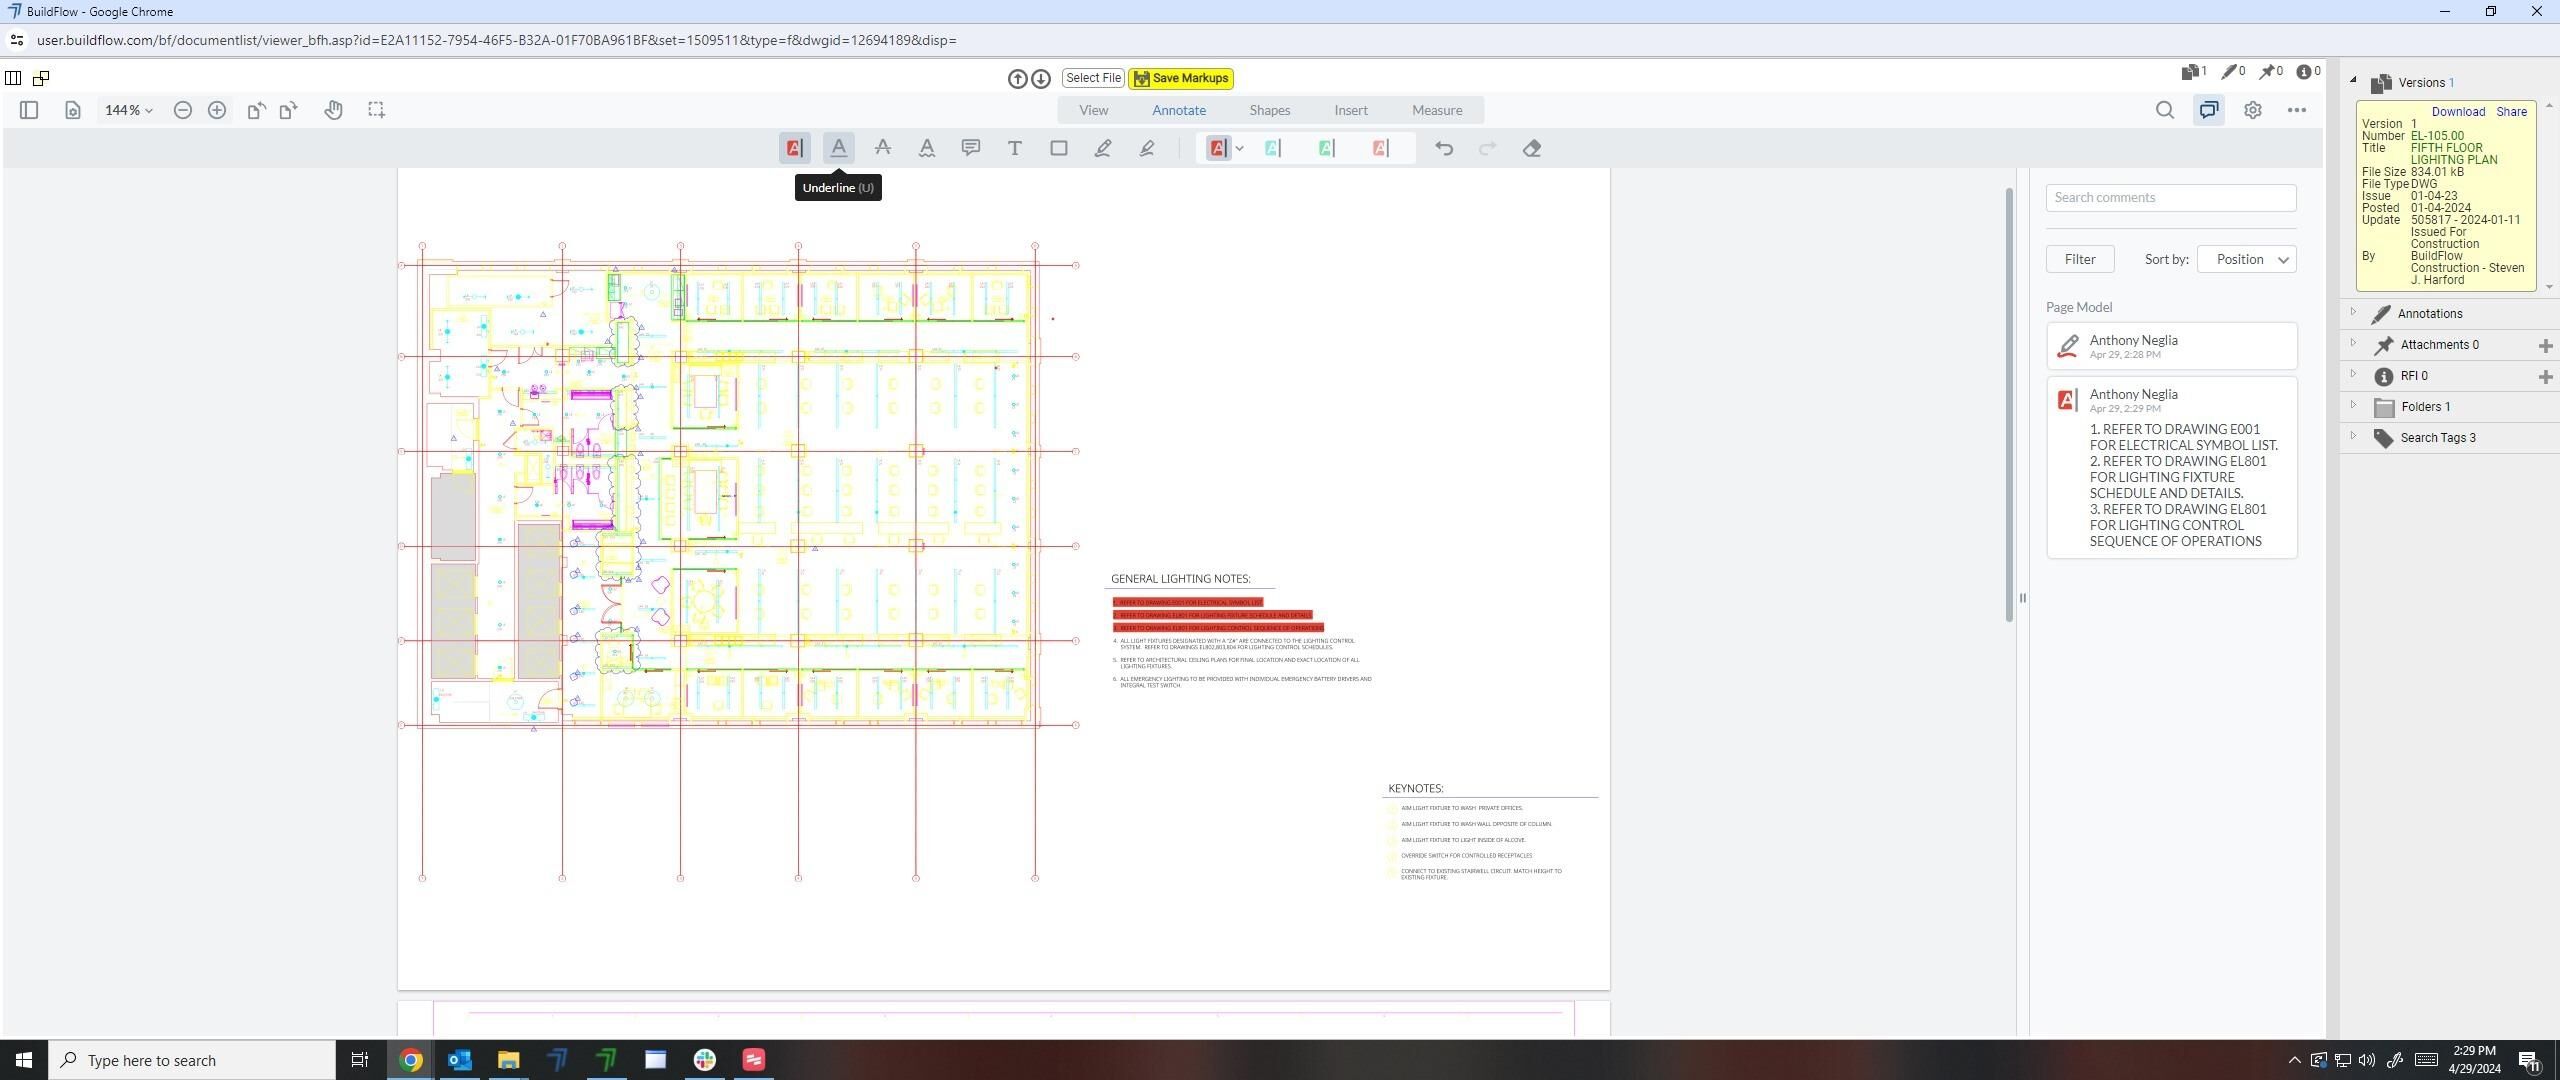Select the Squiggly underline text tool
2560x1080 pixels.
[x=927, y=148]
